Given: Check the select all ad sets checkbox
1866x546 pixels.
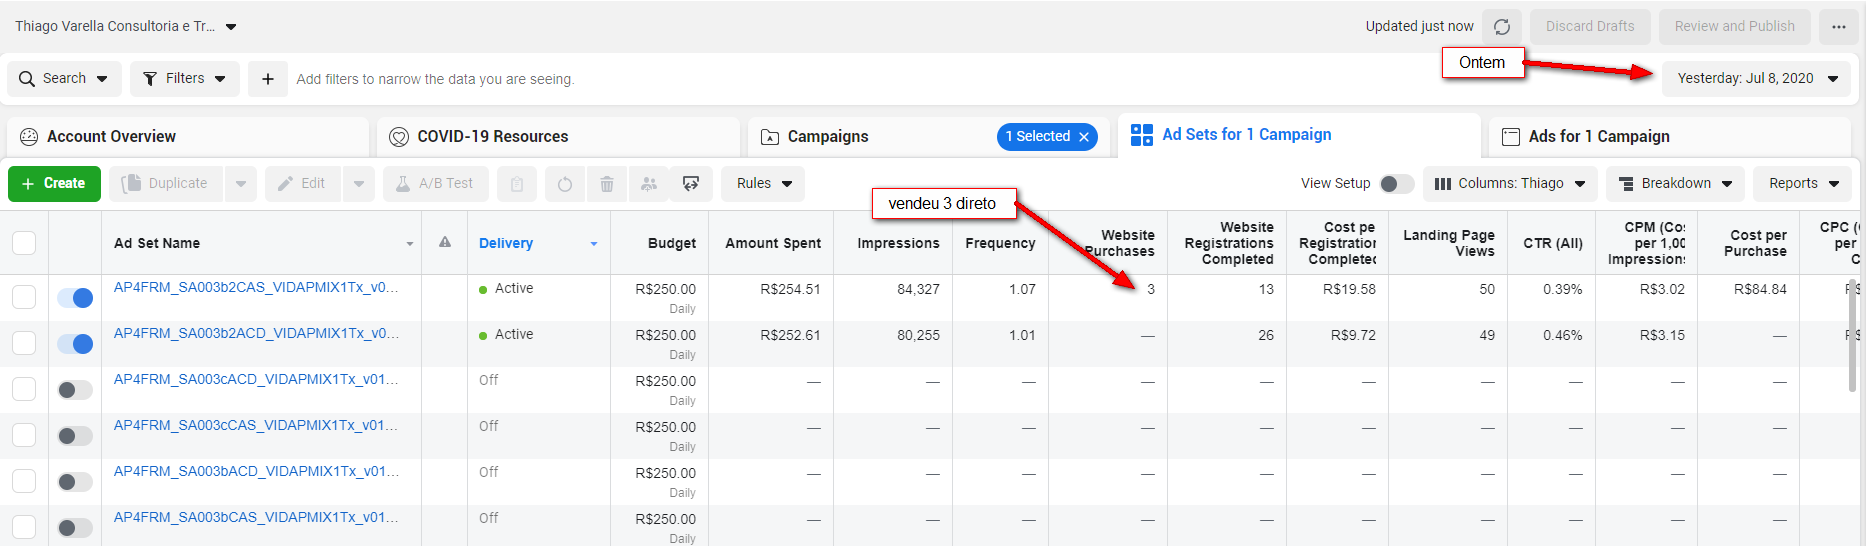Looking at the screenshot, I should point(24,243).
